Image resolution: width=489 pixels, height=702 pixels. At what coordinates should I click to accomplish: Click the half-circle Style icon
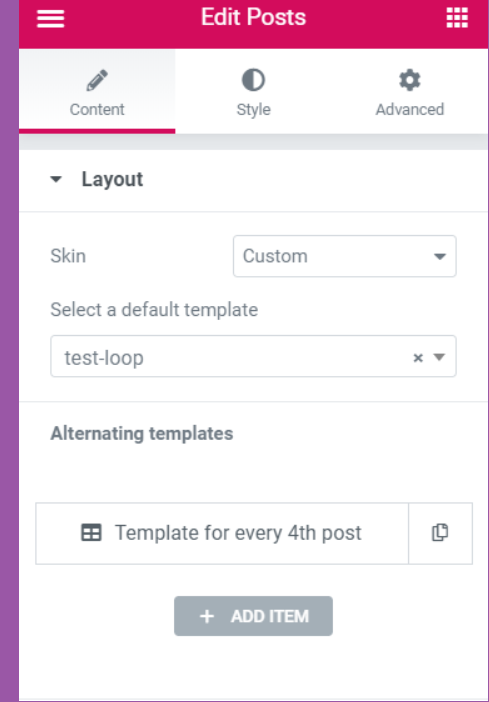(253, 80)
